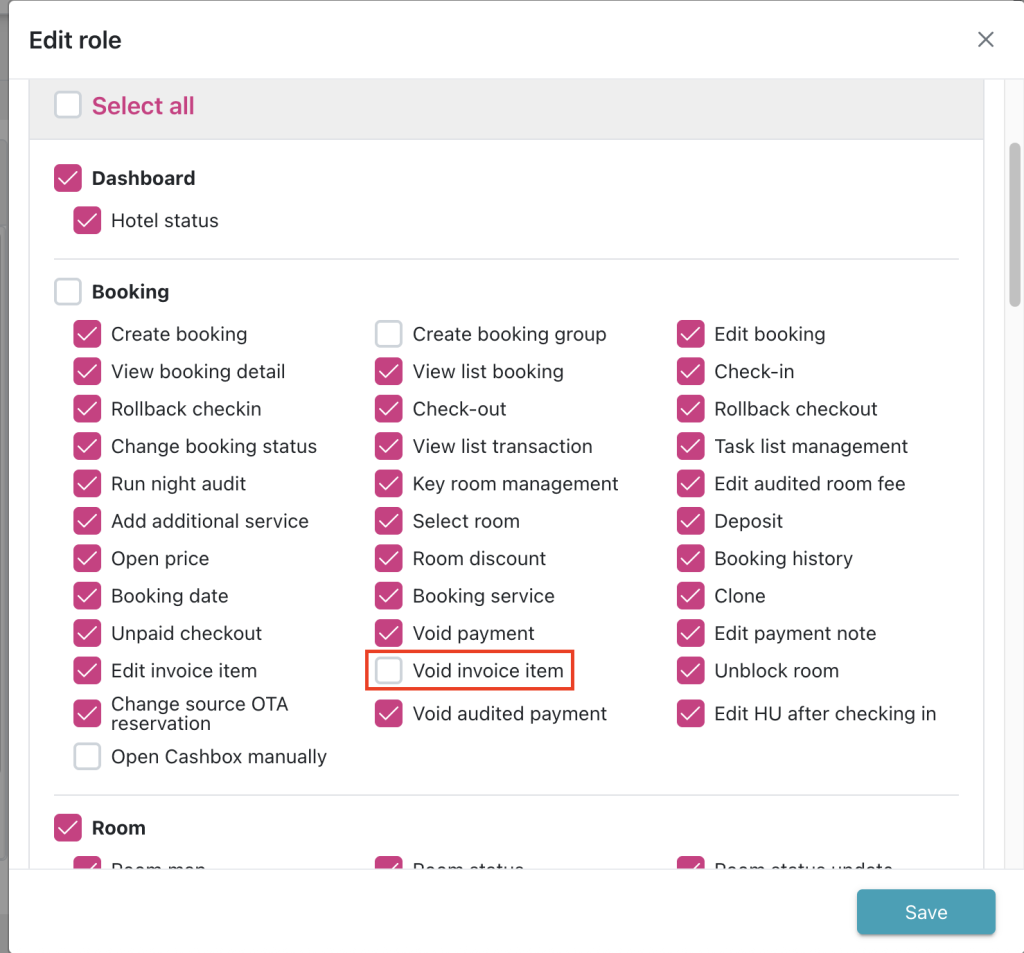Close the Edit role dialog
The height and width of the screenshot is (953, 1024).
click(986, 40)
